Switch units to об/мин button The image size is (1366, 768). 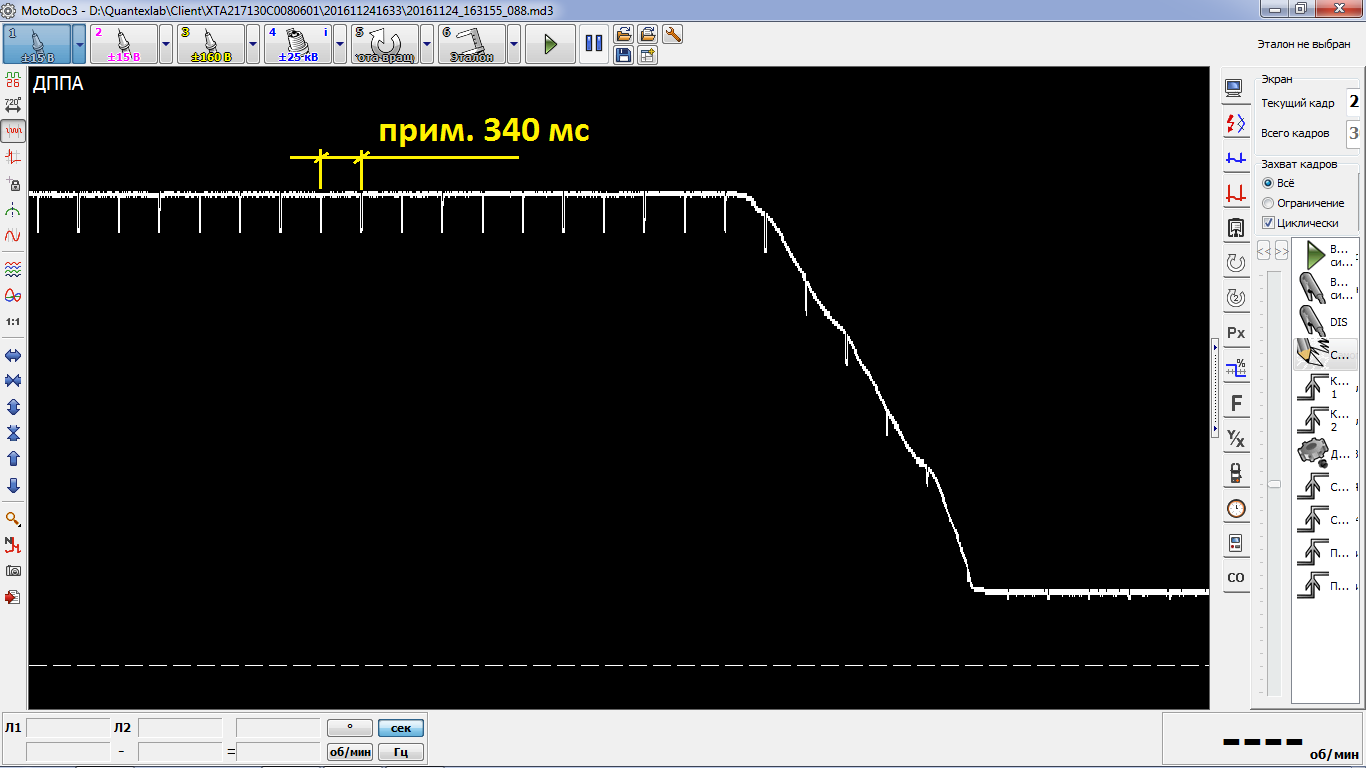[350, 752]
